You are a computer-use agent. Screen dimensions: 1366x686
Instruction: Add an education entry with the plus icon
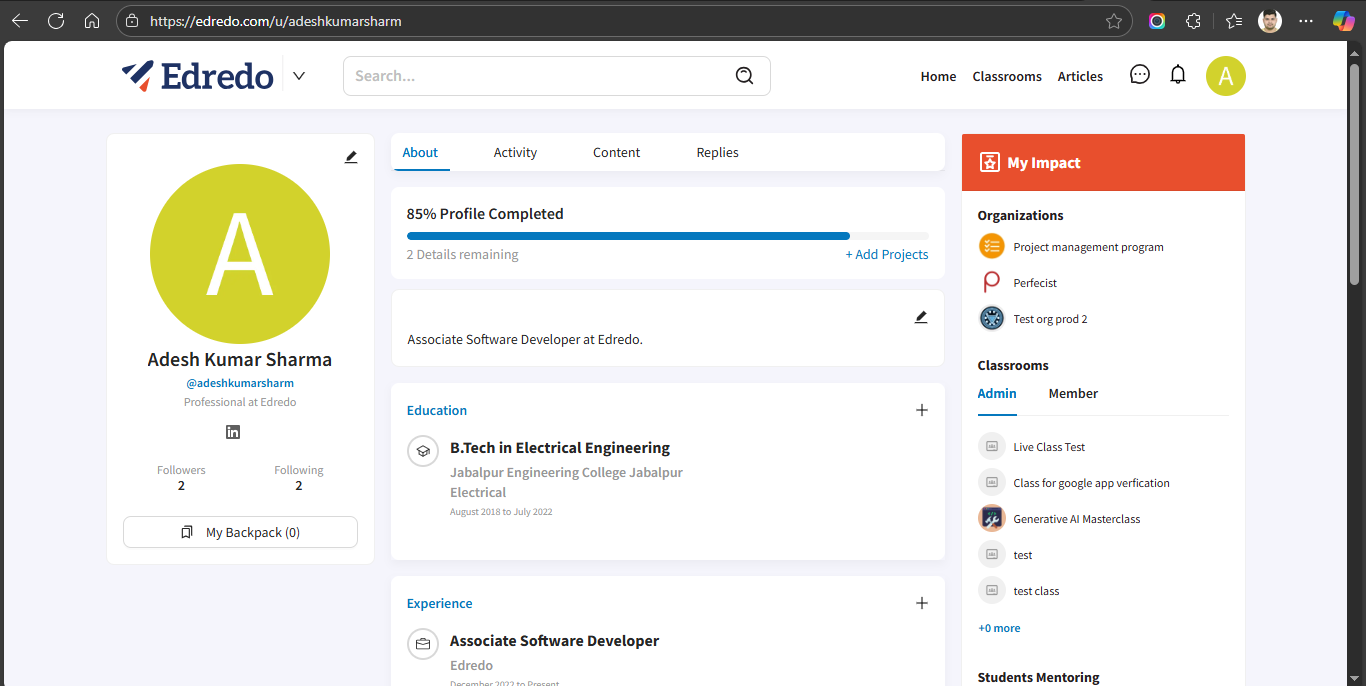(x=922, y=410)
